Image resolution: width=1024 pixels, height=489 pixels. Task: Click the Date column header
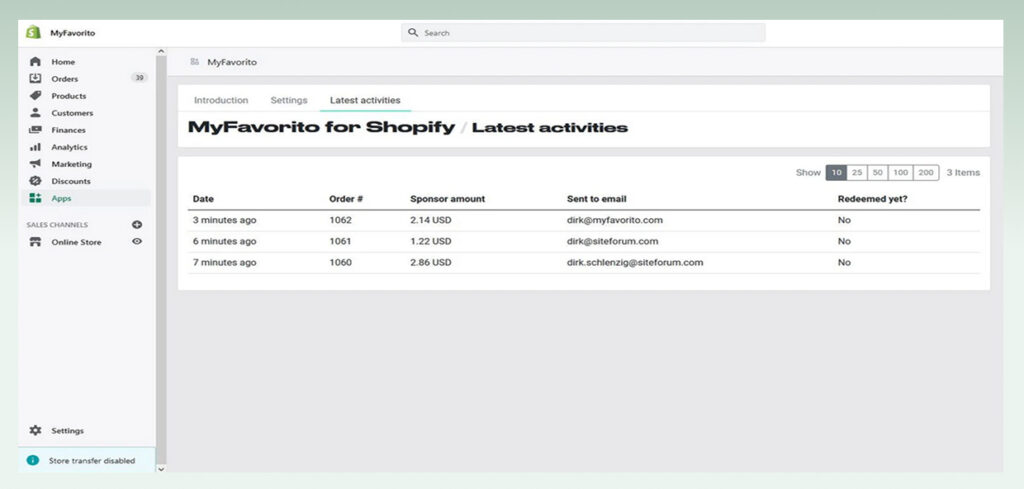(x=203, y=198)
